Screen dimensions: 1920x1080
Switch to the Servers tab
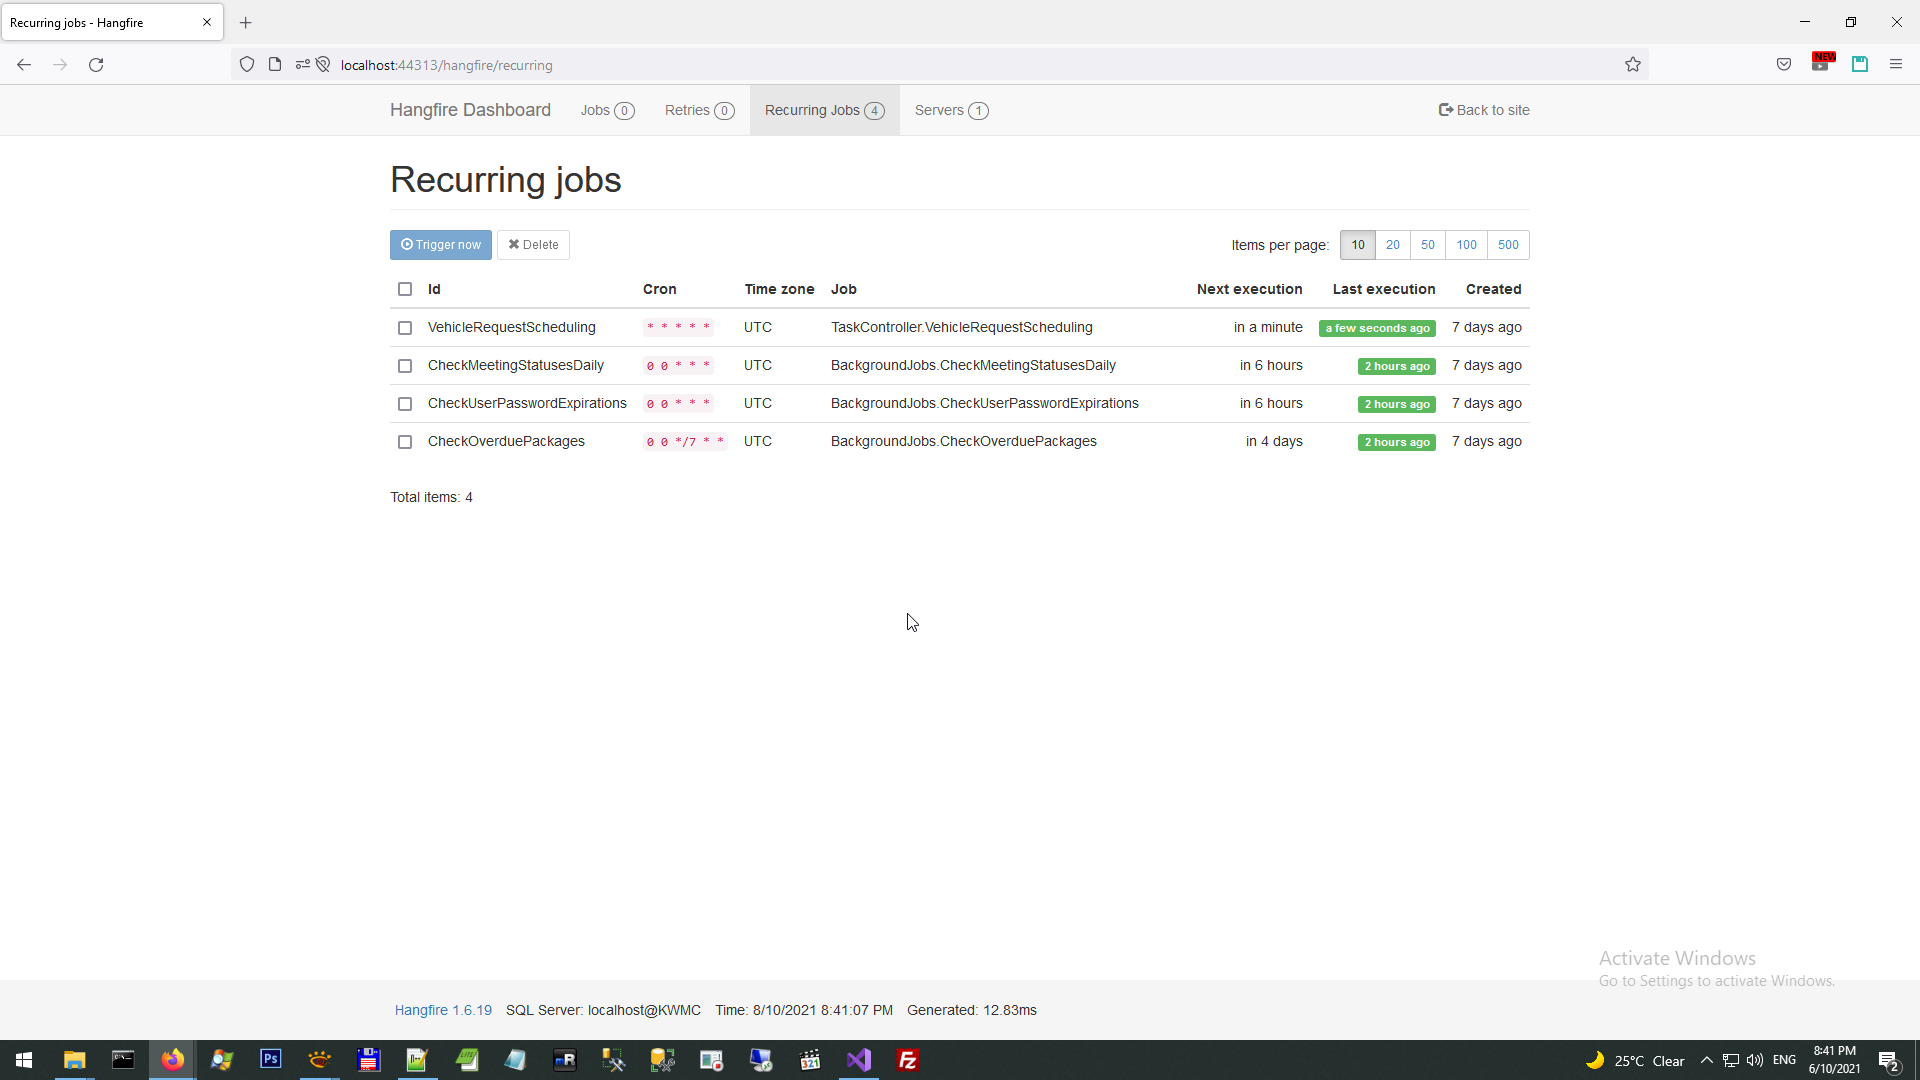click(950, 110)
